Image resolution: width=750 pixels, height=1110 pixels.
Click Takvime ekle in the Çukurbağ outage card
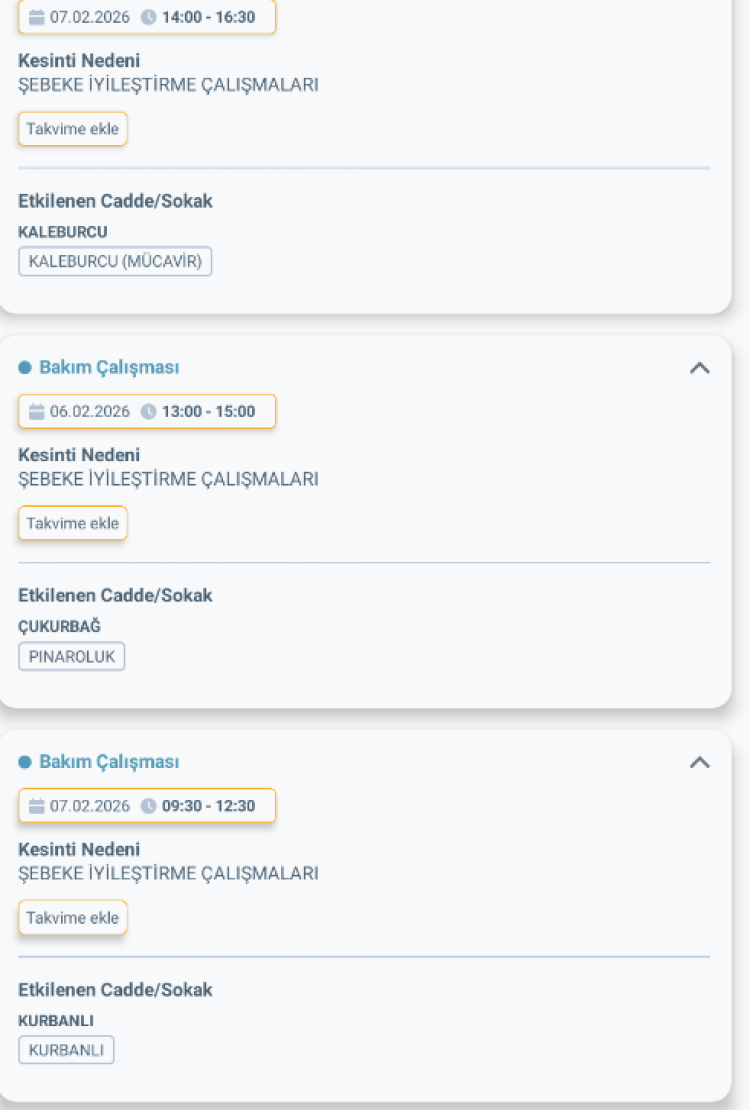pyautogui.click(x=72, y=523)
